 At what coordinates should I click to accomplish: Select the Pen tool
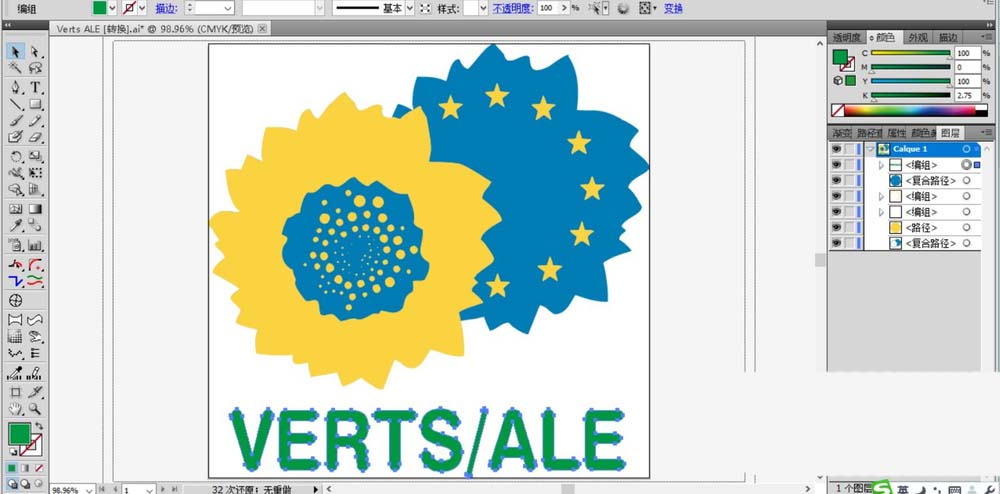pos(16,87)
